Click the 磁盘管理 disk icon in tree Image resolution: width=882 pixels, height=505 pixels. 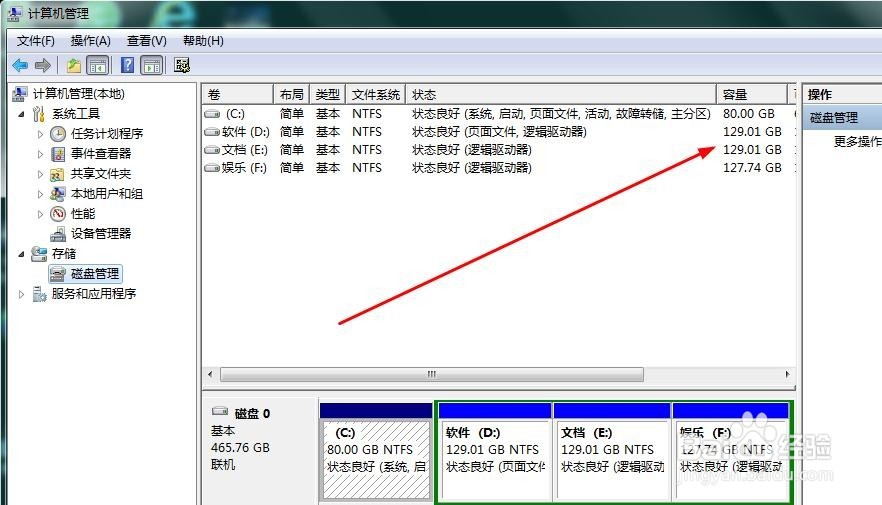click(58, 274)
